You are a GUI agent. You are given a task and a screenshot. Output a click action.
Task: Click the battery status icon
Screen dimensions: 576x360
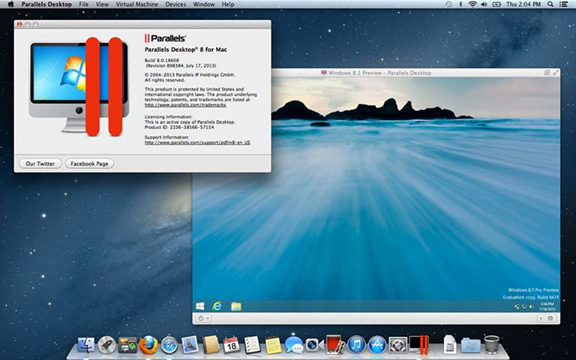tap(497, 4)
